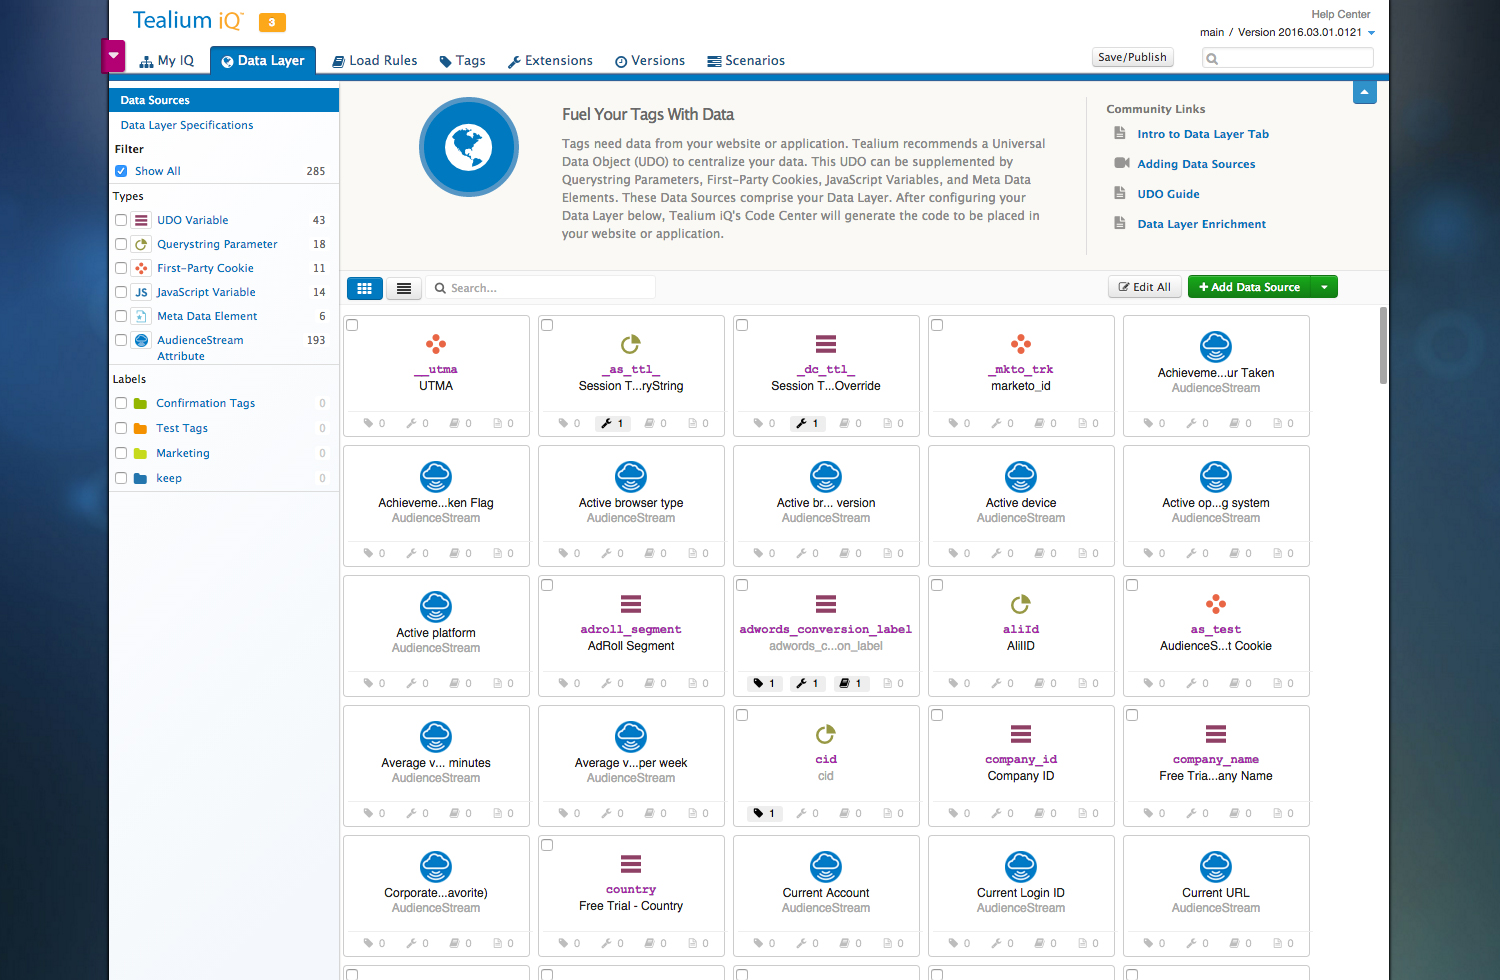Image resolution: width=1500 pixels, height=980 pixels.
Task: Click the vertical scrollbar in data grid
Action: tap(1383, 345)
